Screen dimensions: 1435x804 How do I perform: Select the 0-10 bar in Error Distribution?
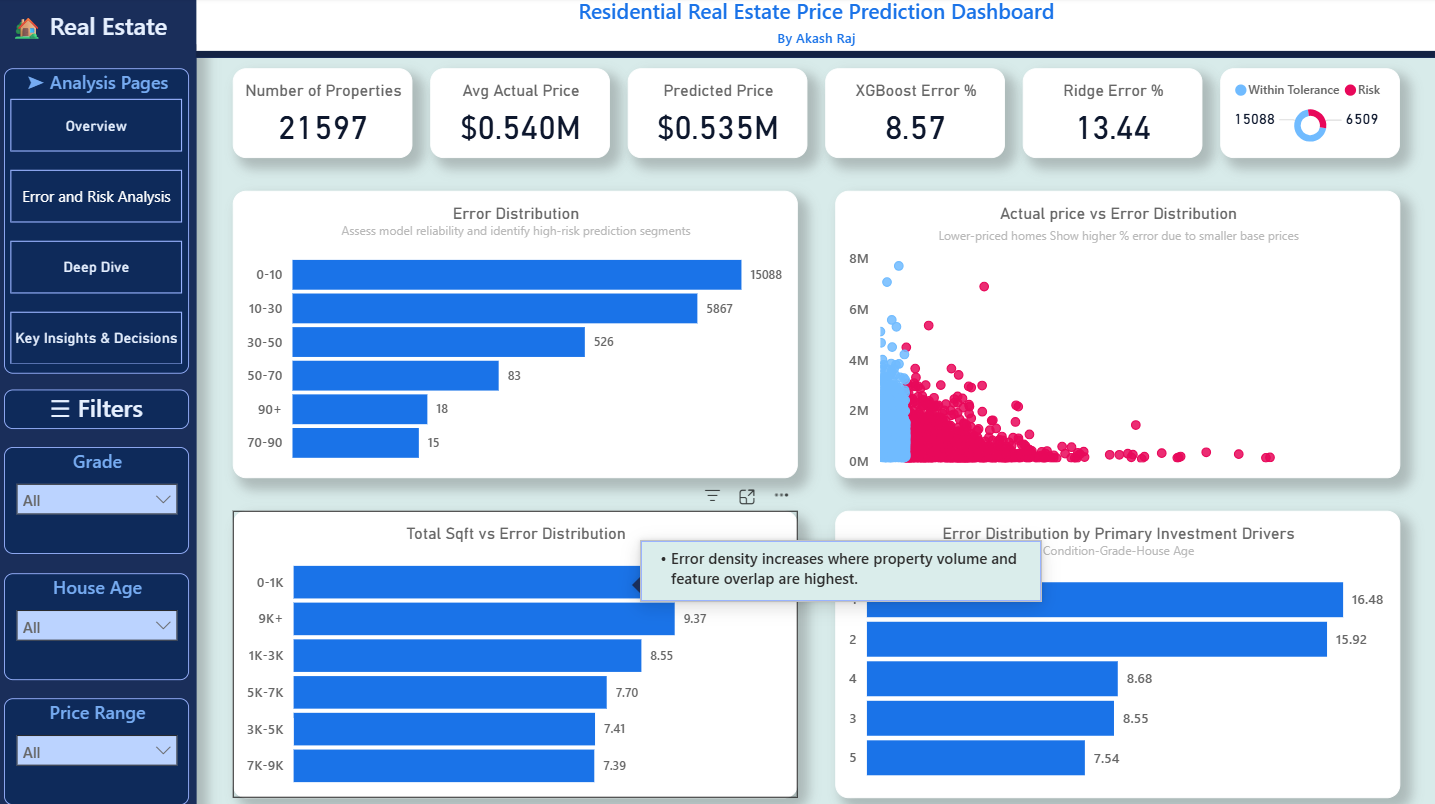(517, 275)
